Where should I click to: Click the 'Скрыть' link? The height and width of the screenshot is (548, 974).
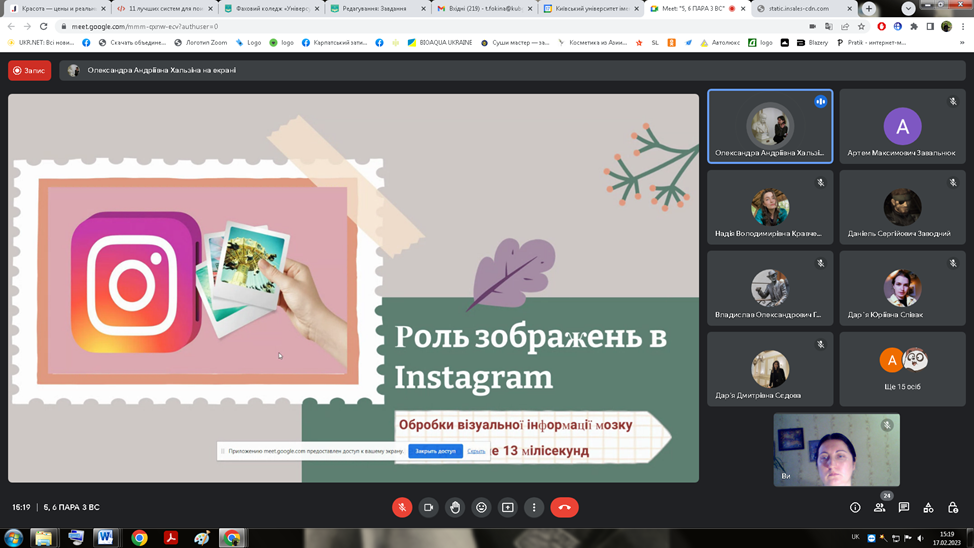[x=476, y=451]
